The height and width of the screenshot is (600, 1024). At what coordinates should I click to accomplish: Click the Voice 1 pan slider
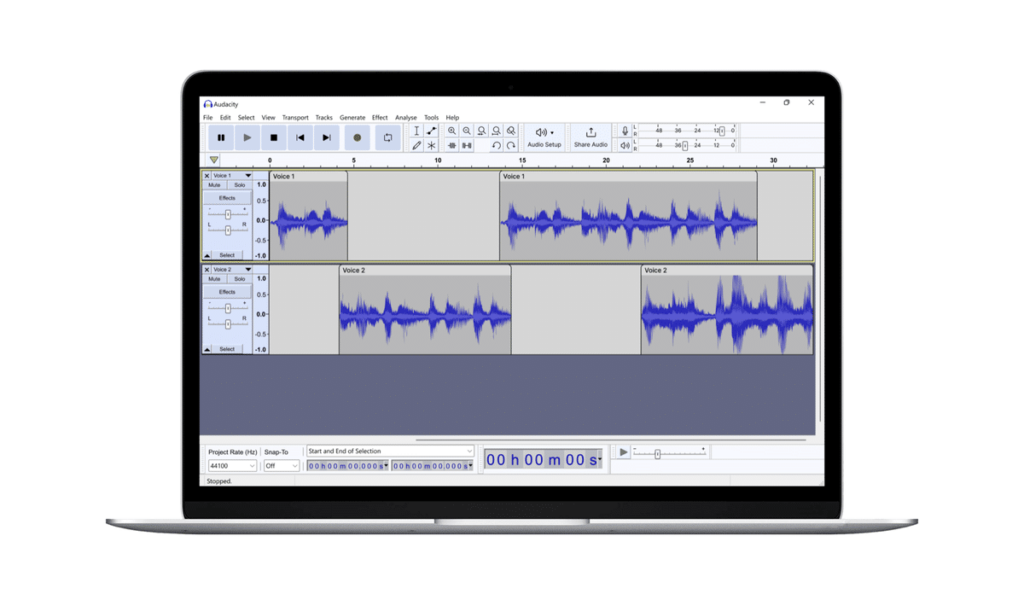[227, 230]
